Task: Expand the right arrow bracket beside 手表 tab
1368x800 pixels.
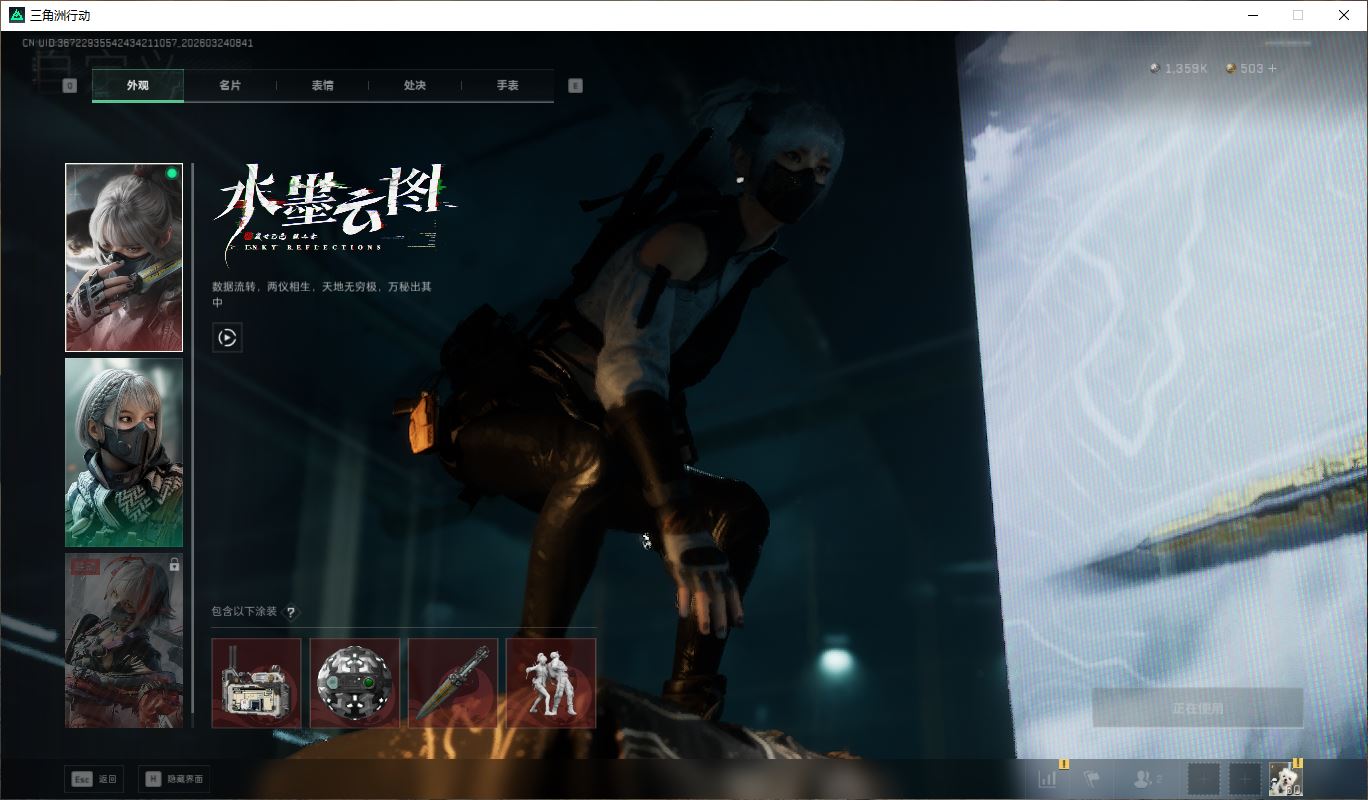Action: pyautogui.click(x=575, y=86)
